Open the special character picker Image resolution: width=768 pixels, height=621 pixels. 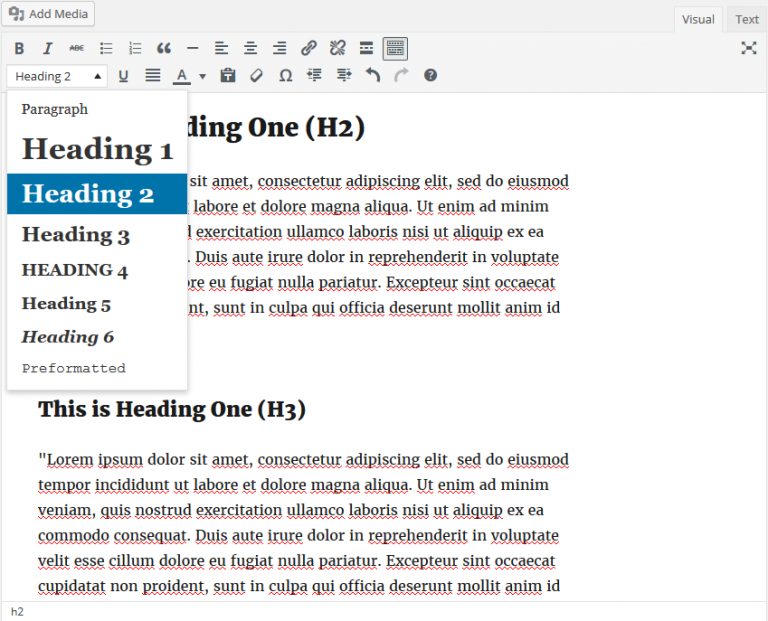pos(285,76)
